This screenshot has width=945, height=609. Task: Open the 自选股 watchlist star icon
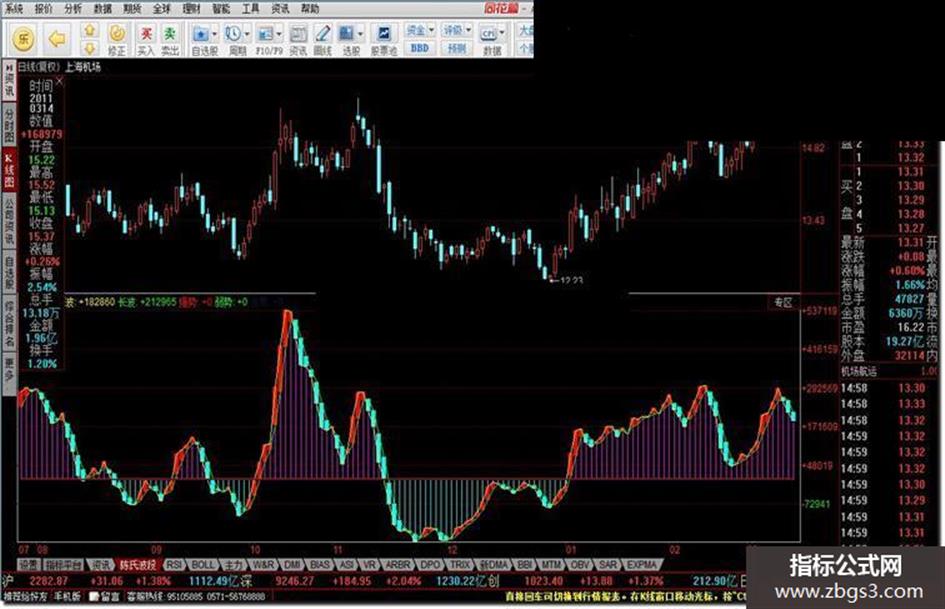[x=201, y=34]
